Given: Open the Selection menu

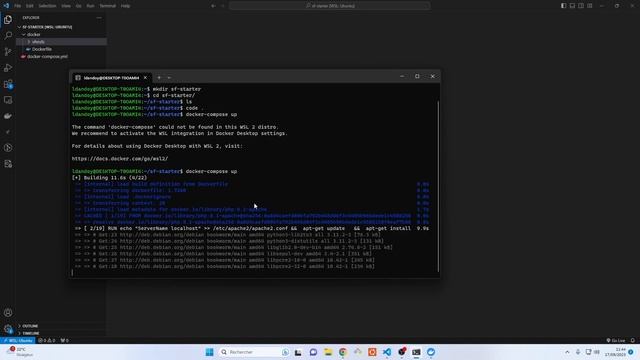Looking at the screenshot, I should (x=47, y=6).
